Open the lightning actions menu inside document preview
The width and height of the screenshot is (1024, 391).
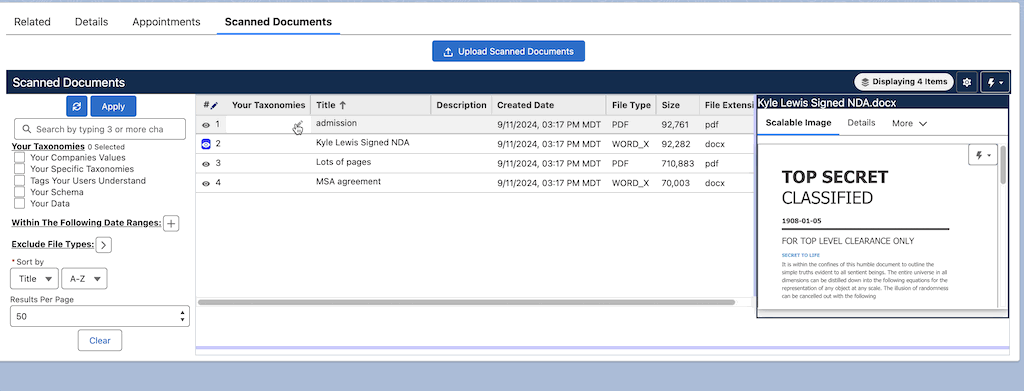[982, 155]
